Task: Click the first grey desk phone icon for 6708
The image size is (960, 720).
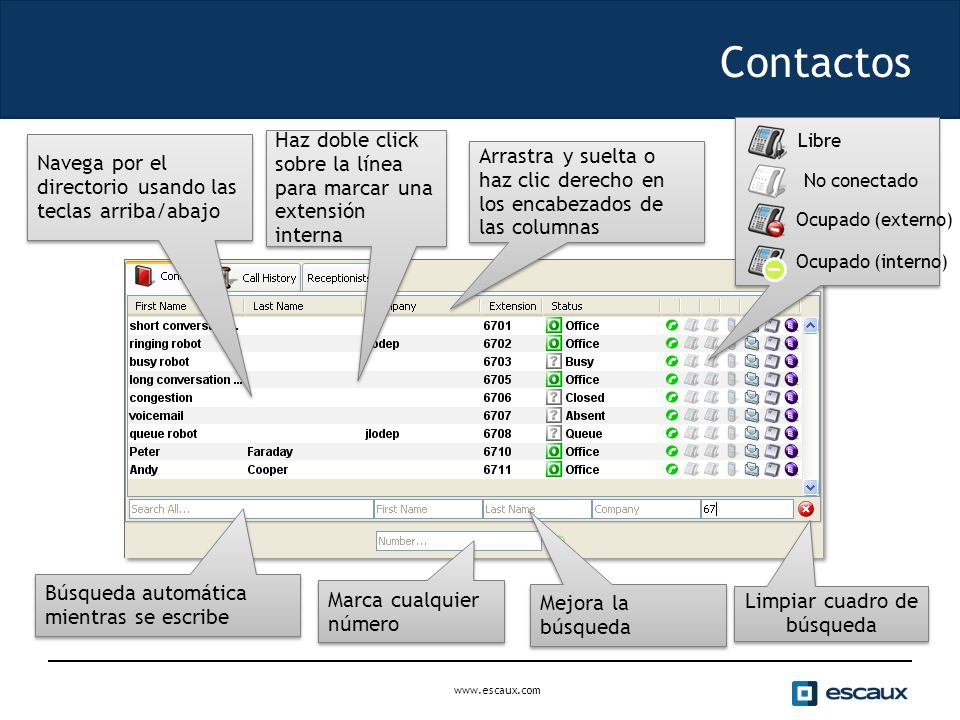Action: pos(691,433)
